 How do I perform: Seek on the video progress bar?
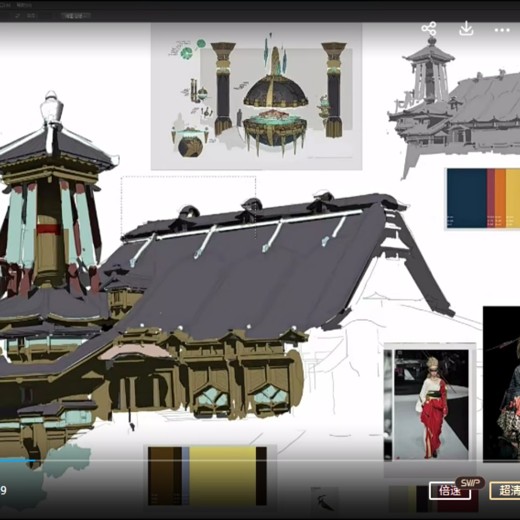[x=260, y=461]
